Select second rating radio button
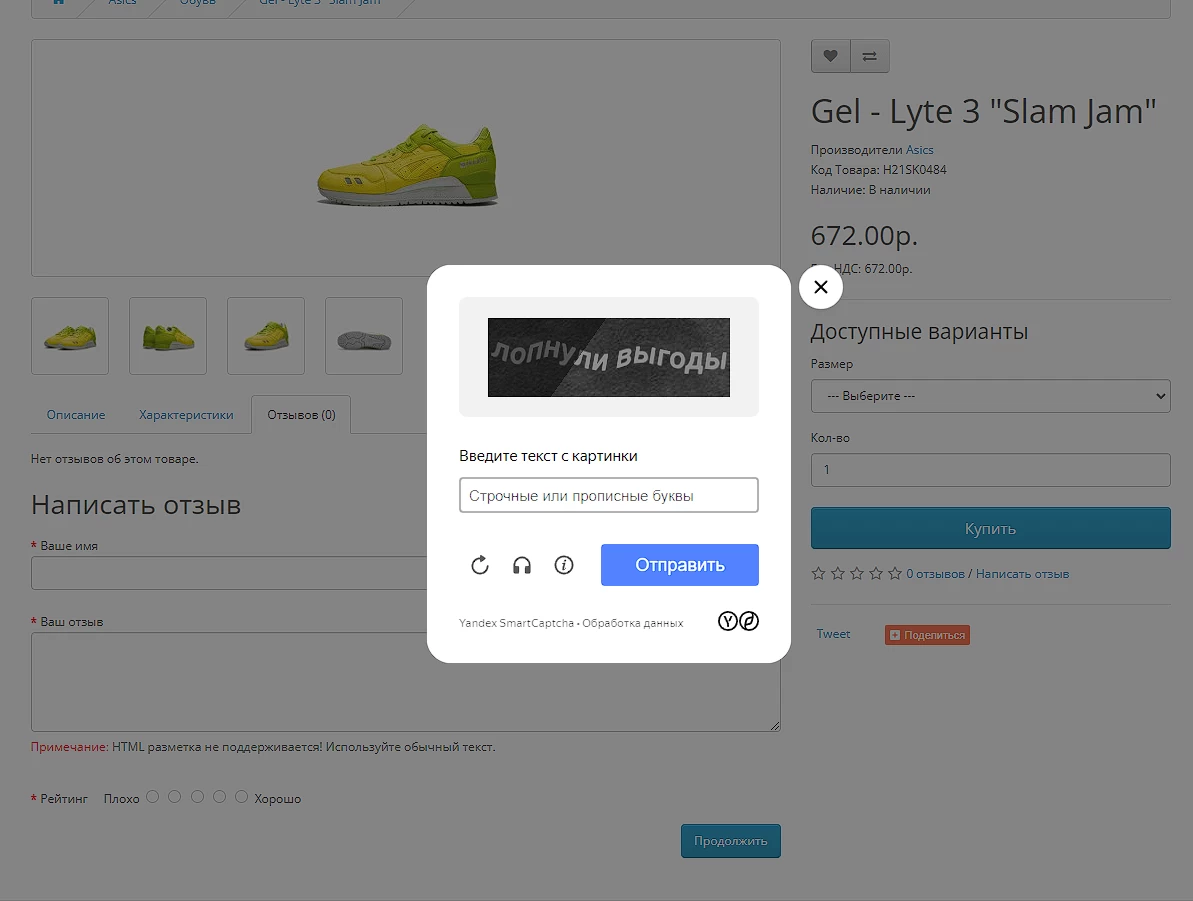 [x=174, y=796]
